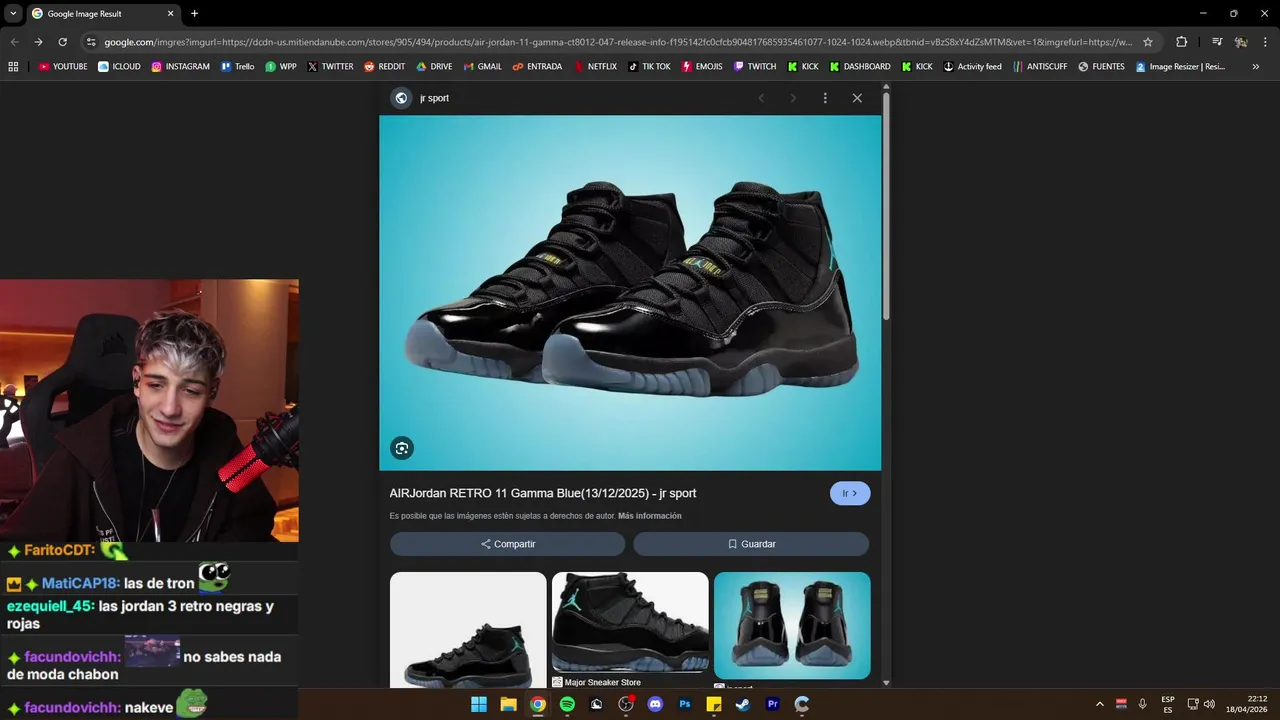Click the browser address bar

click(618, 42)
